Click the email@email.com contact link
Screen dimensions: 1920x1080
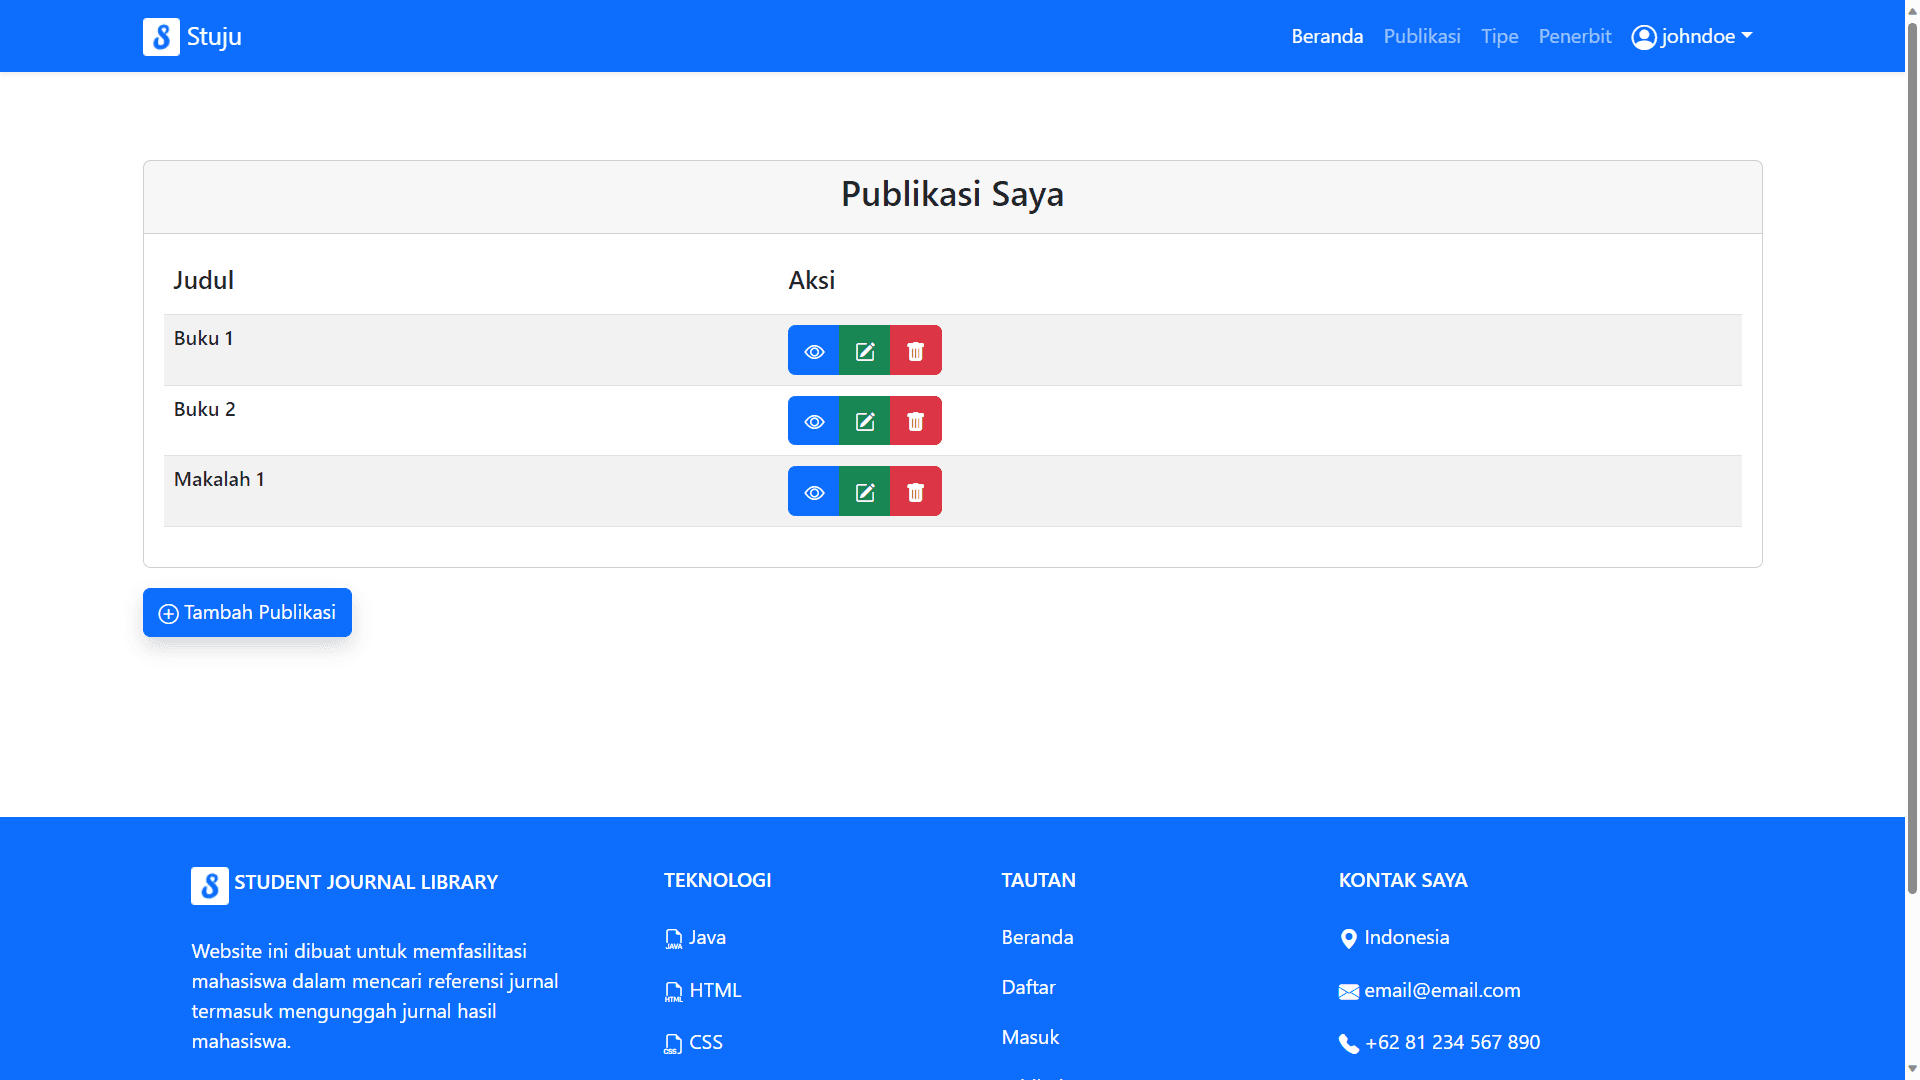(x=1441, y=990)
